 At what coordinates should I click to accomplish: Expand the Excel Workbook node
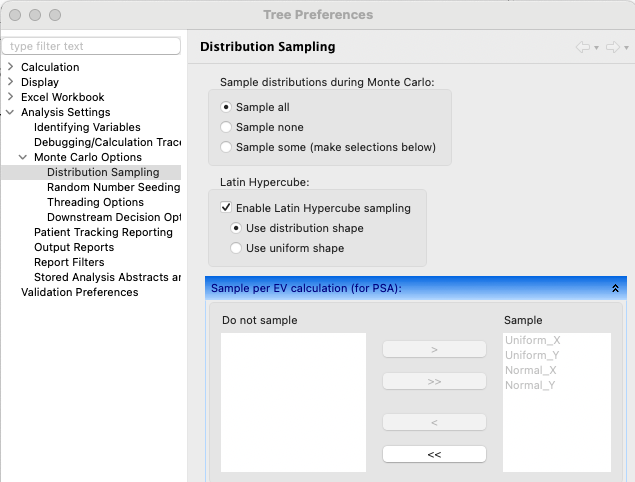click(x=10, y=97)
